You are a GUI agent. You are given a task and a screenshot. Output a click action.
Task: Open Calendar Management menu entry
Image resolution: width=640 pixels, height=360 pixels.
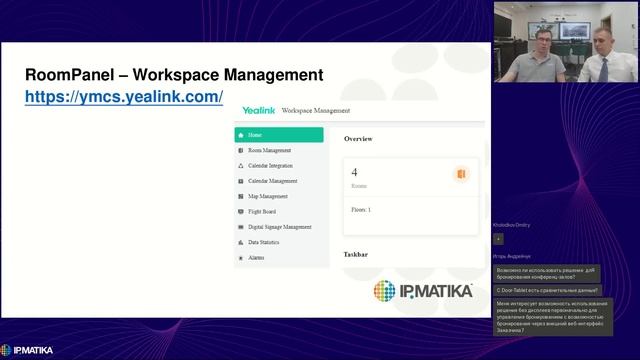pyautogui.click(x=273, y=181)
